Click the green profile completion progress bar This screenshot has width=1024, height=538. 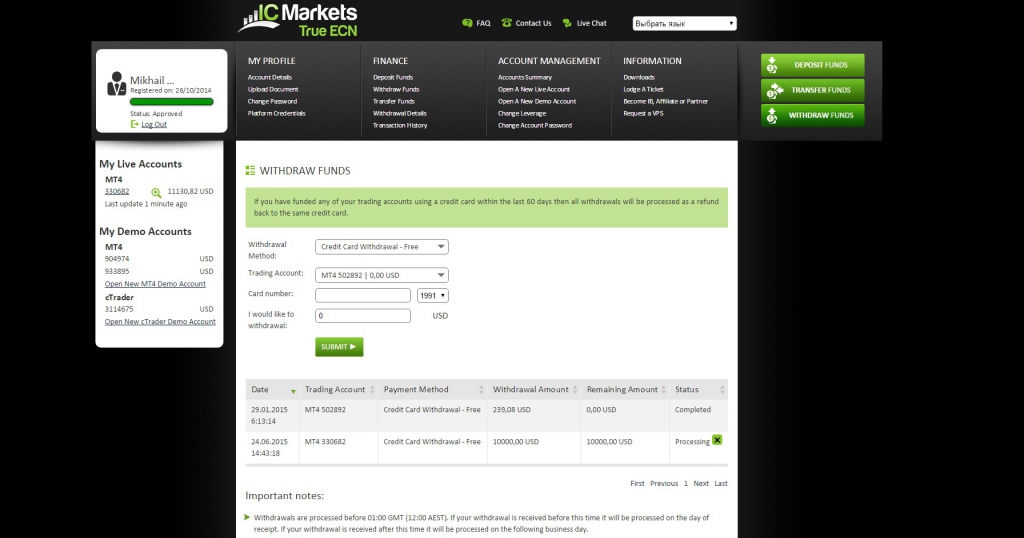(x=172, y=102)
